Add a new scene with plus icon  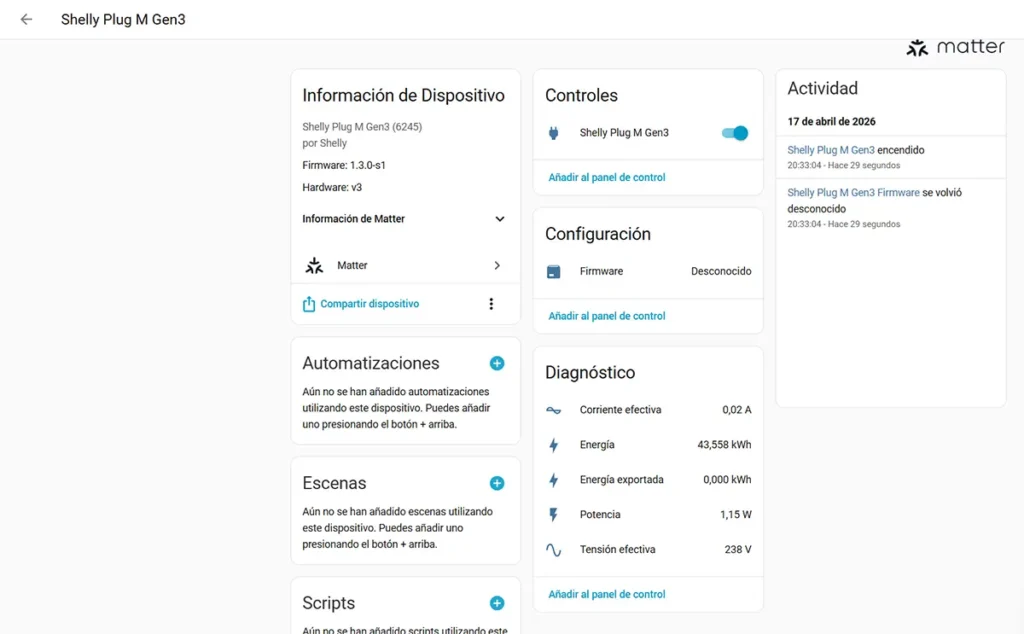pos(497,483)
